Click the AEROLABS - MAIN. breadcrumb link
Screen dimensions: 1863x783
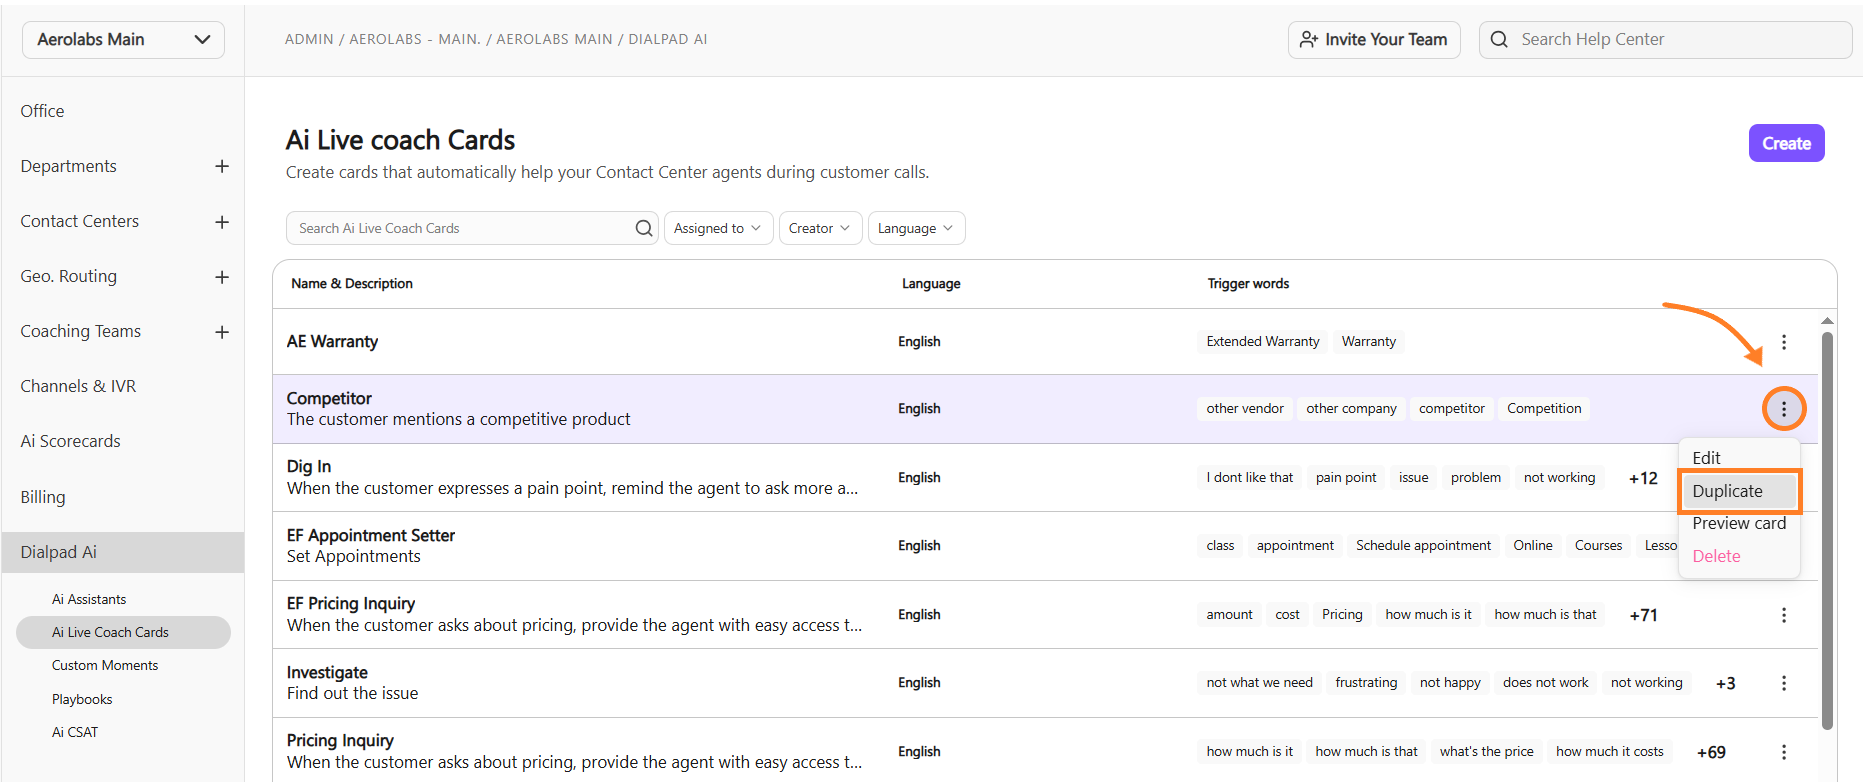click(x=415, y=39)
